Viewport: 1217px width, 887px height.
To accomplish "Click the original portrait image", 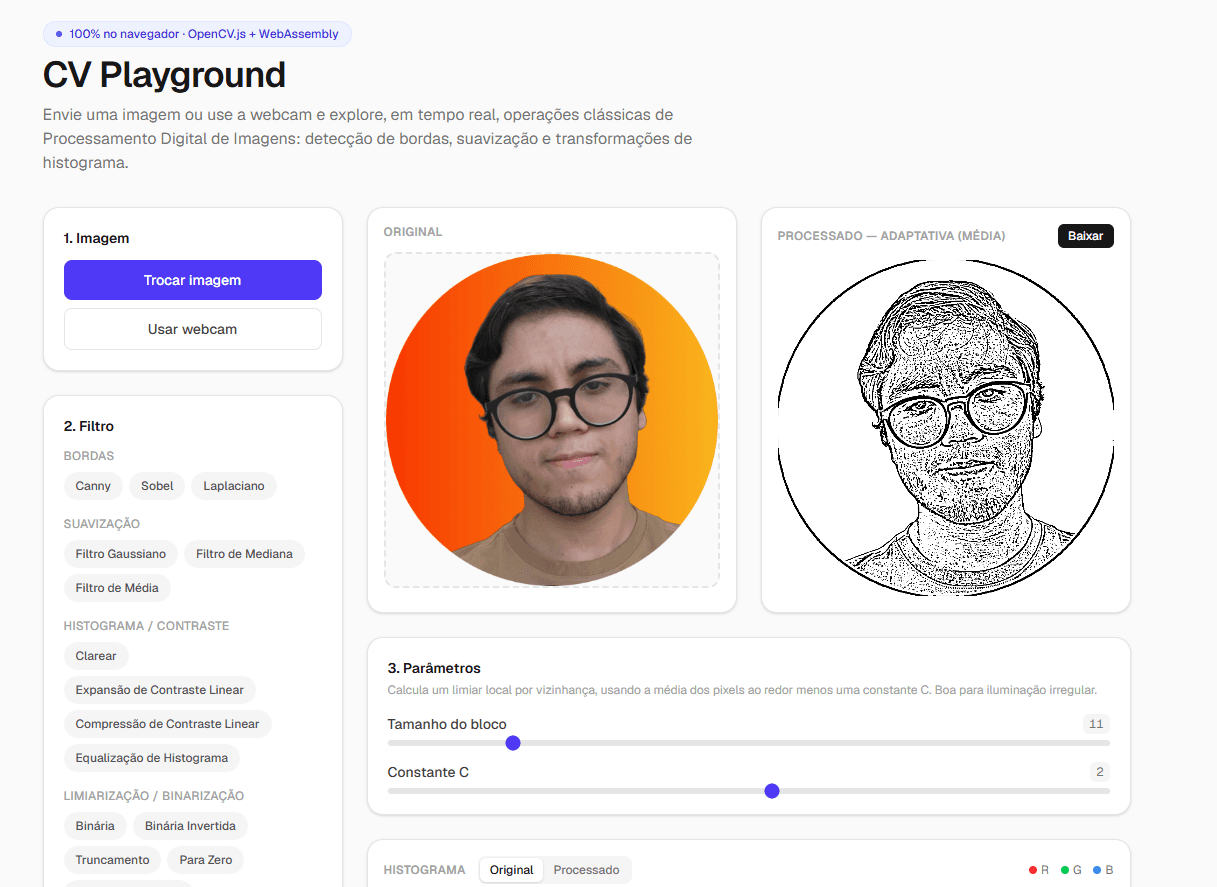I will click(552, 420).
